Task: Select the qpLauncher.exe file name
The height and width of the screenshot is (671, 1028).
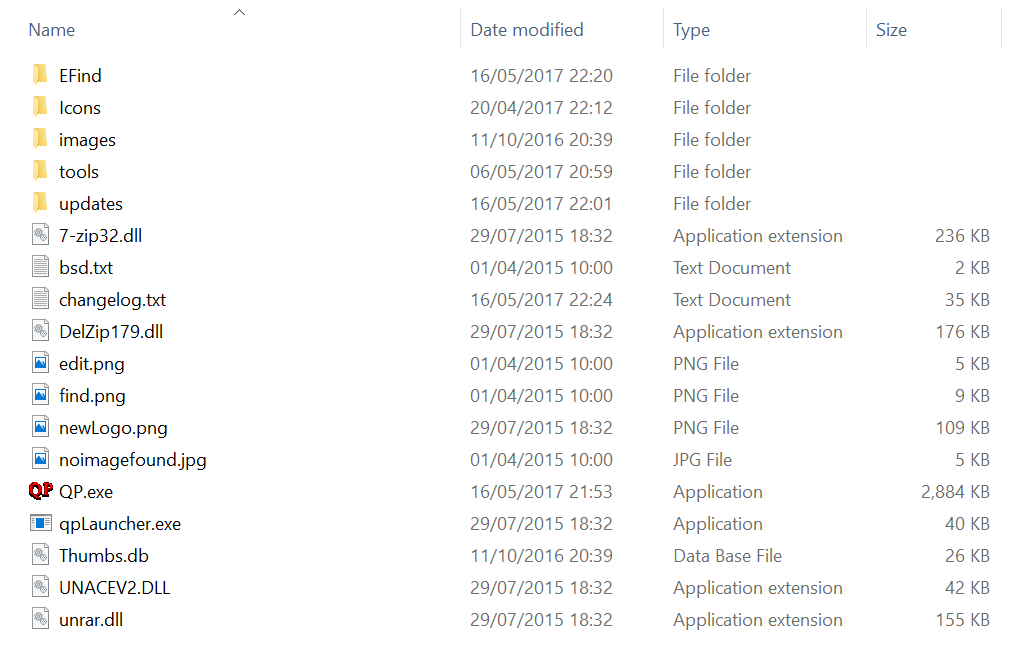Action: point(120,524)
